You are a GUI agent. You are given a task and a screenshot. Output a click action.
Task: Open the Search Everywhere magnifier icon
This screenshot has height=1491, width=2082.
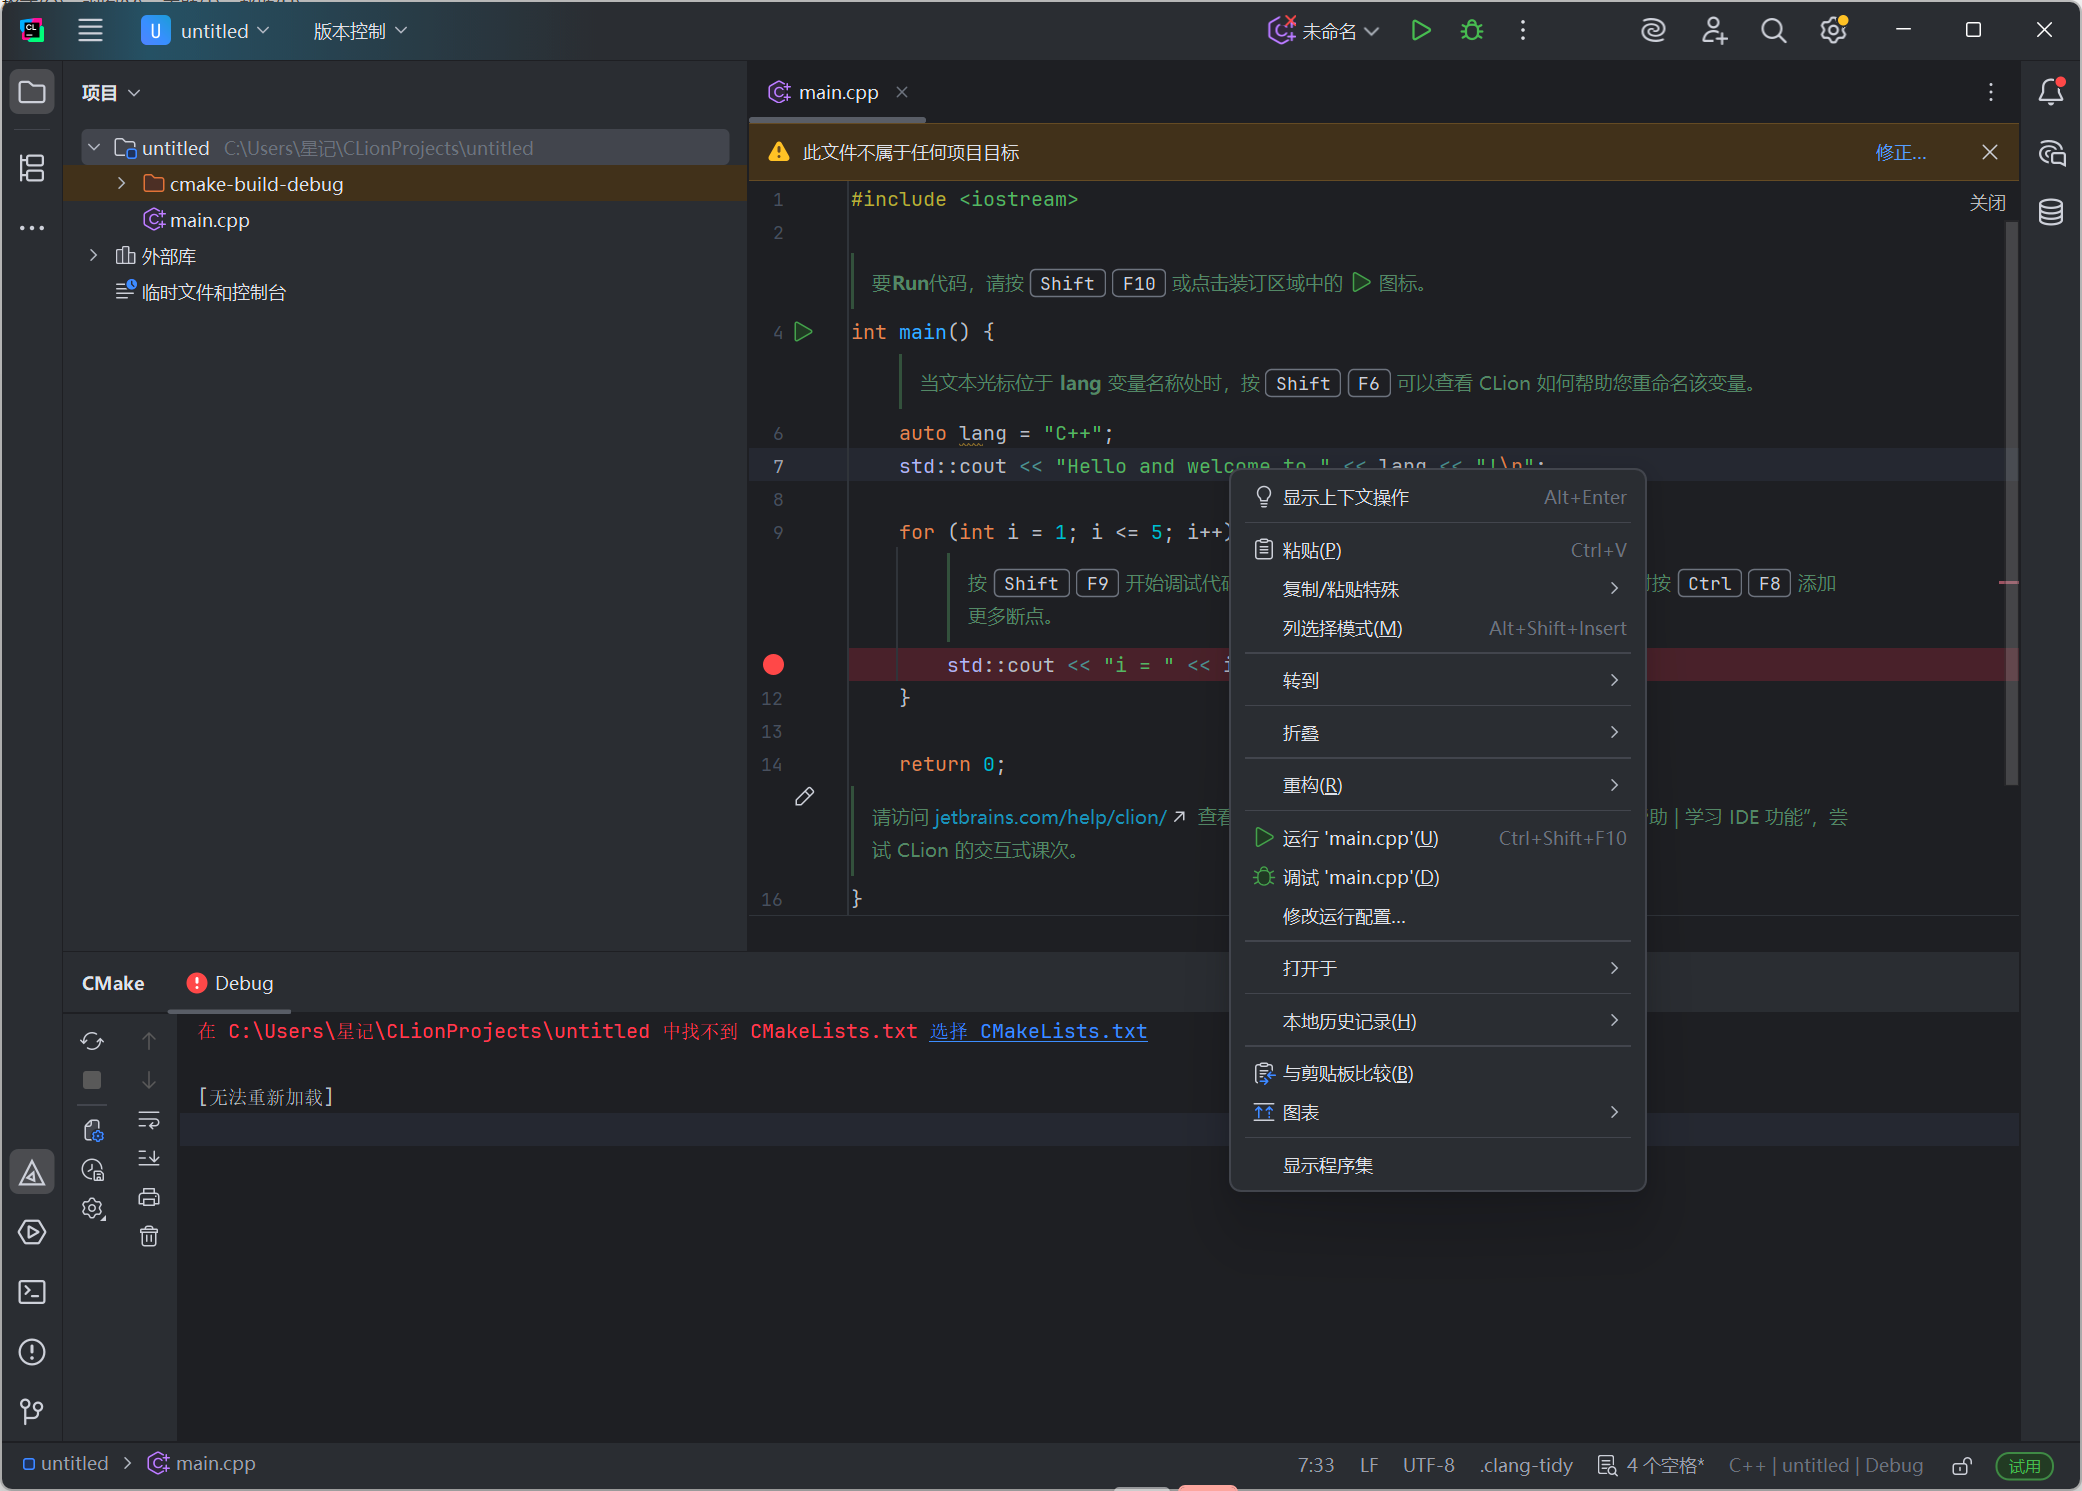[1773, 31]
